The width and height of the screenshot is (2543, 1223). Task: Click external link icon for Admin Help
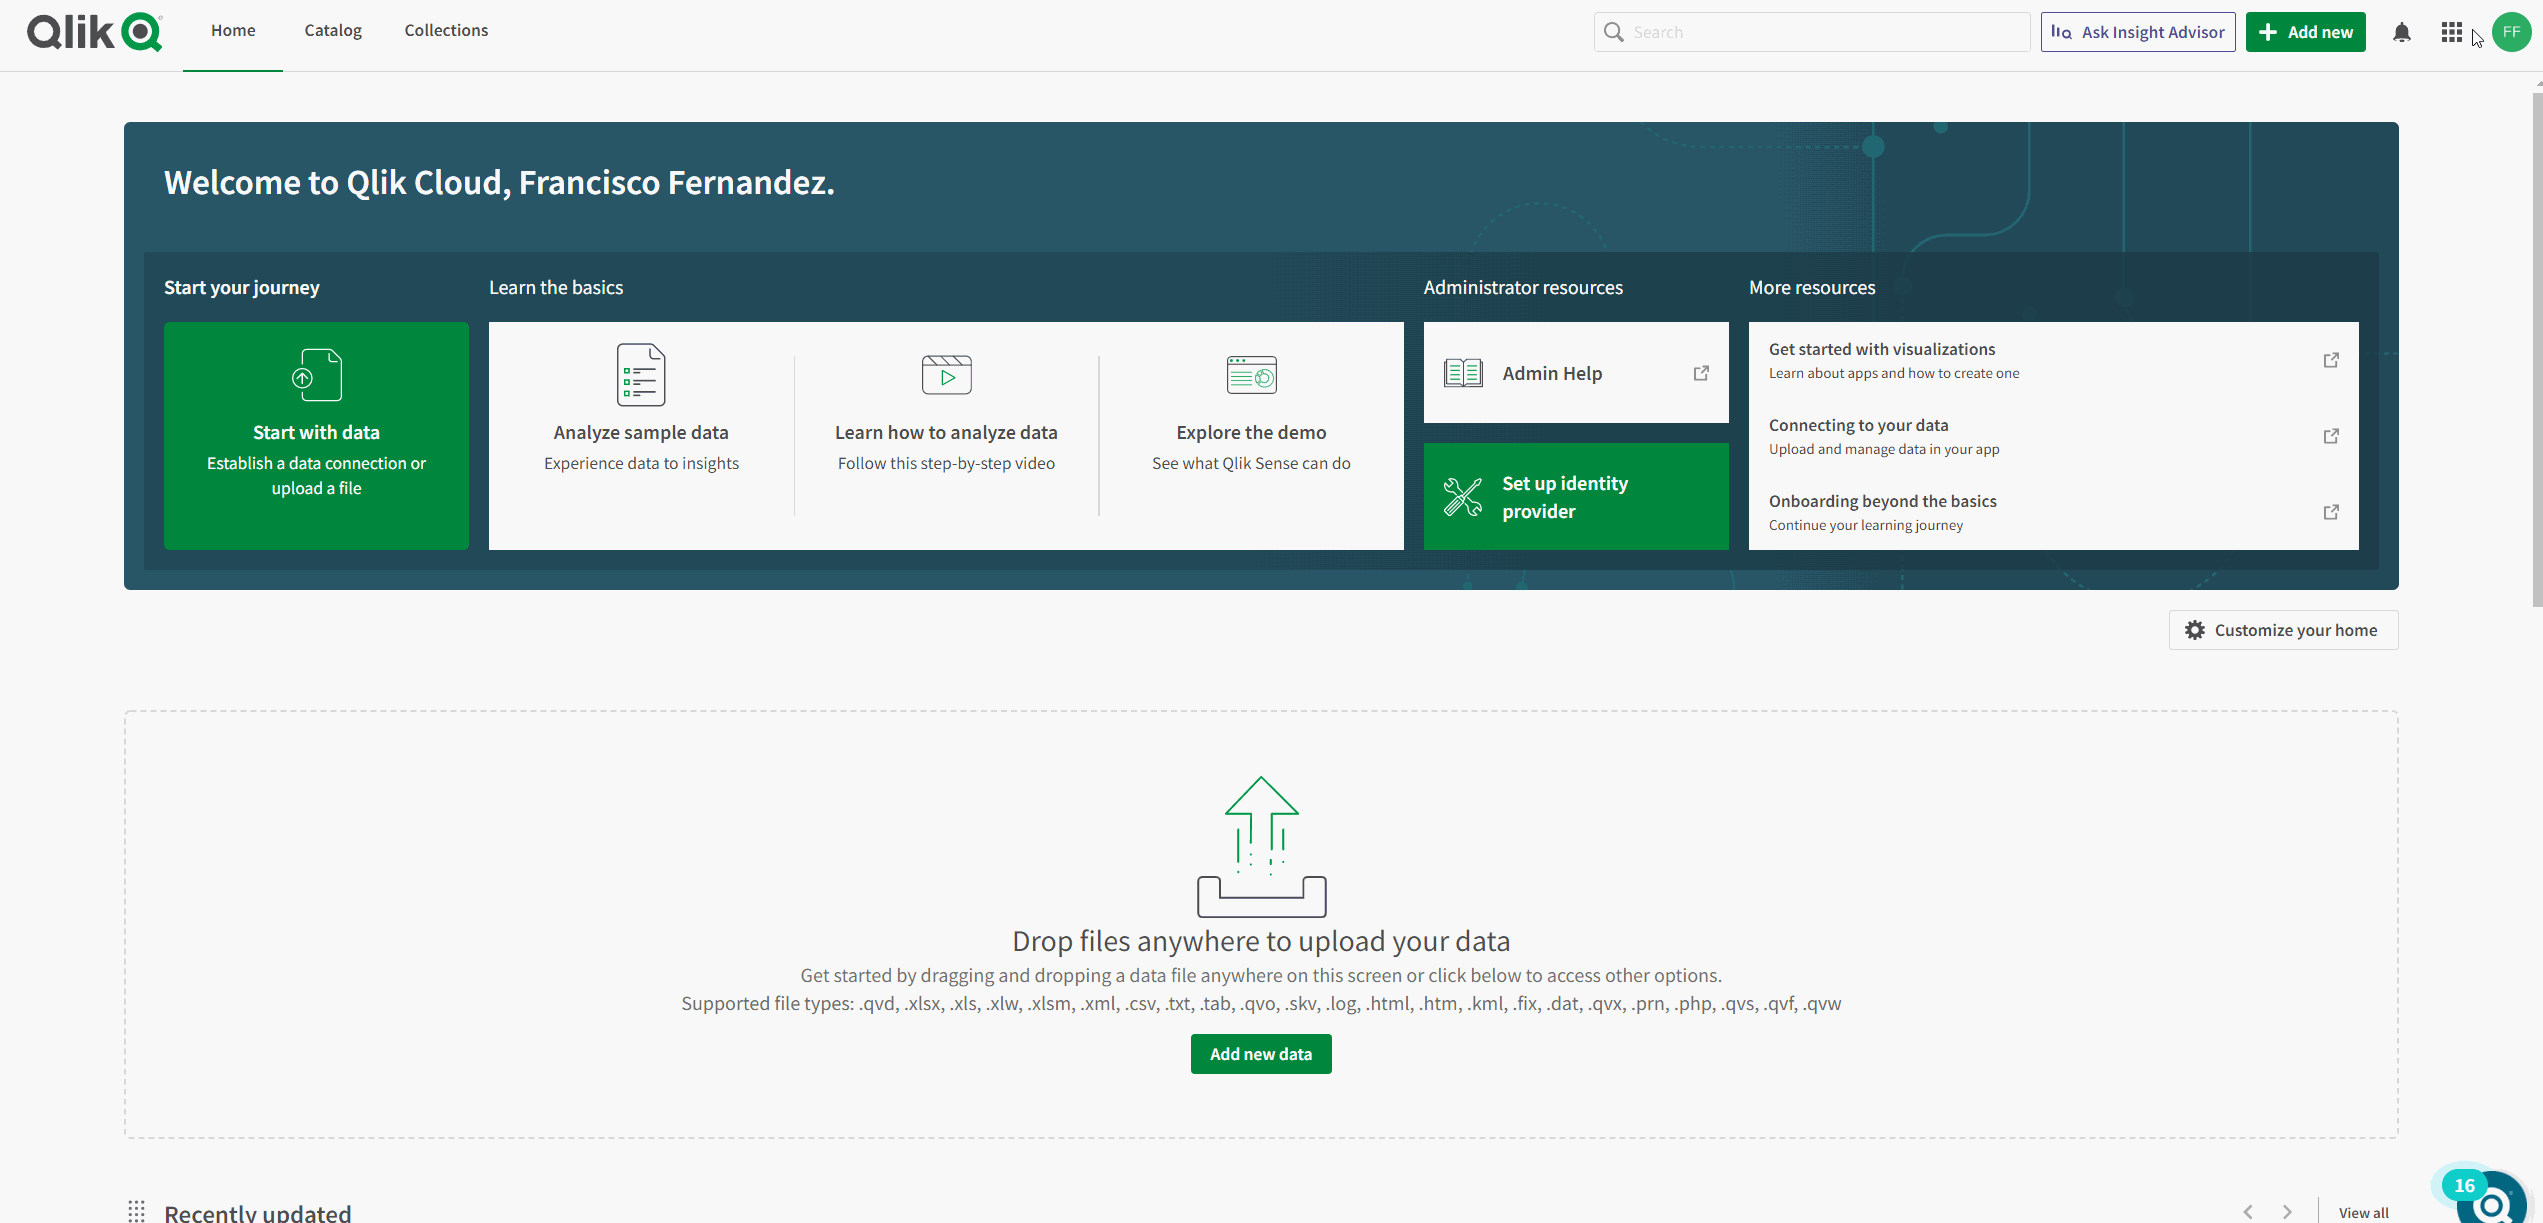tap(1701, 373)
